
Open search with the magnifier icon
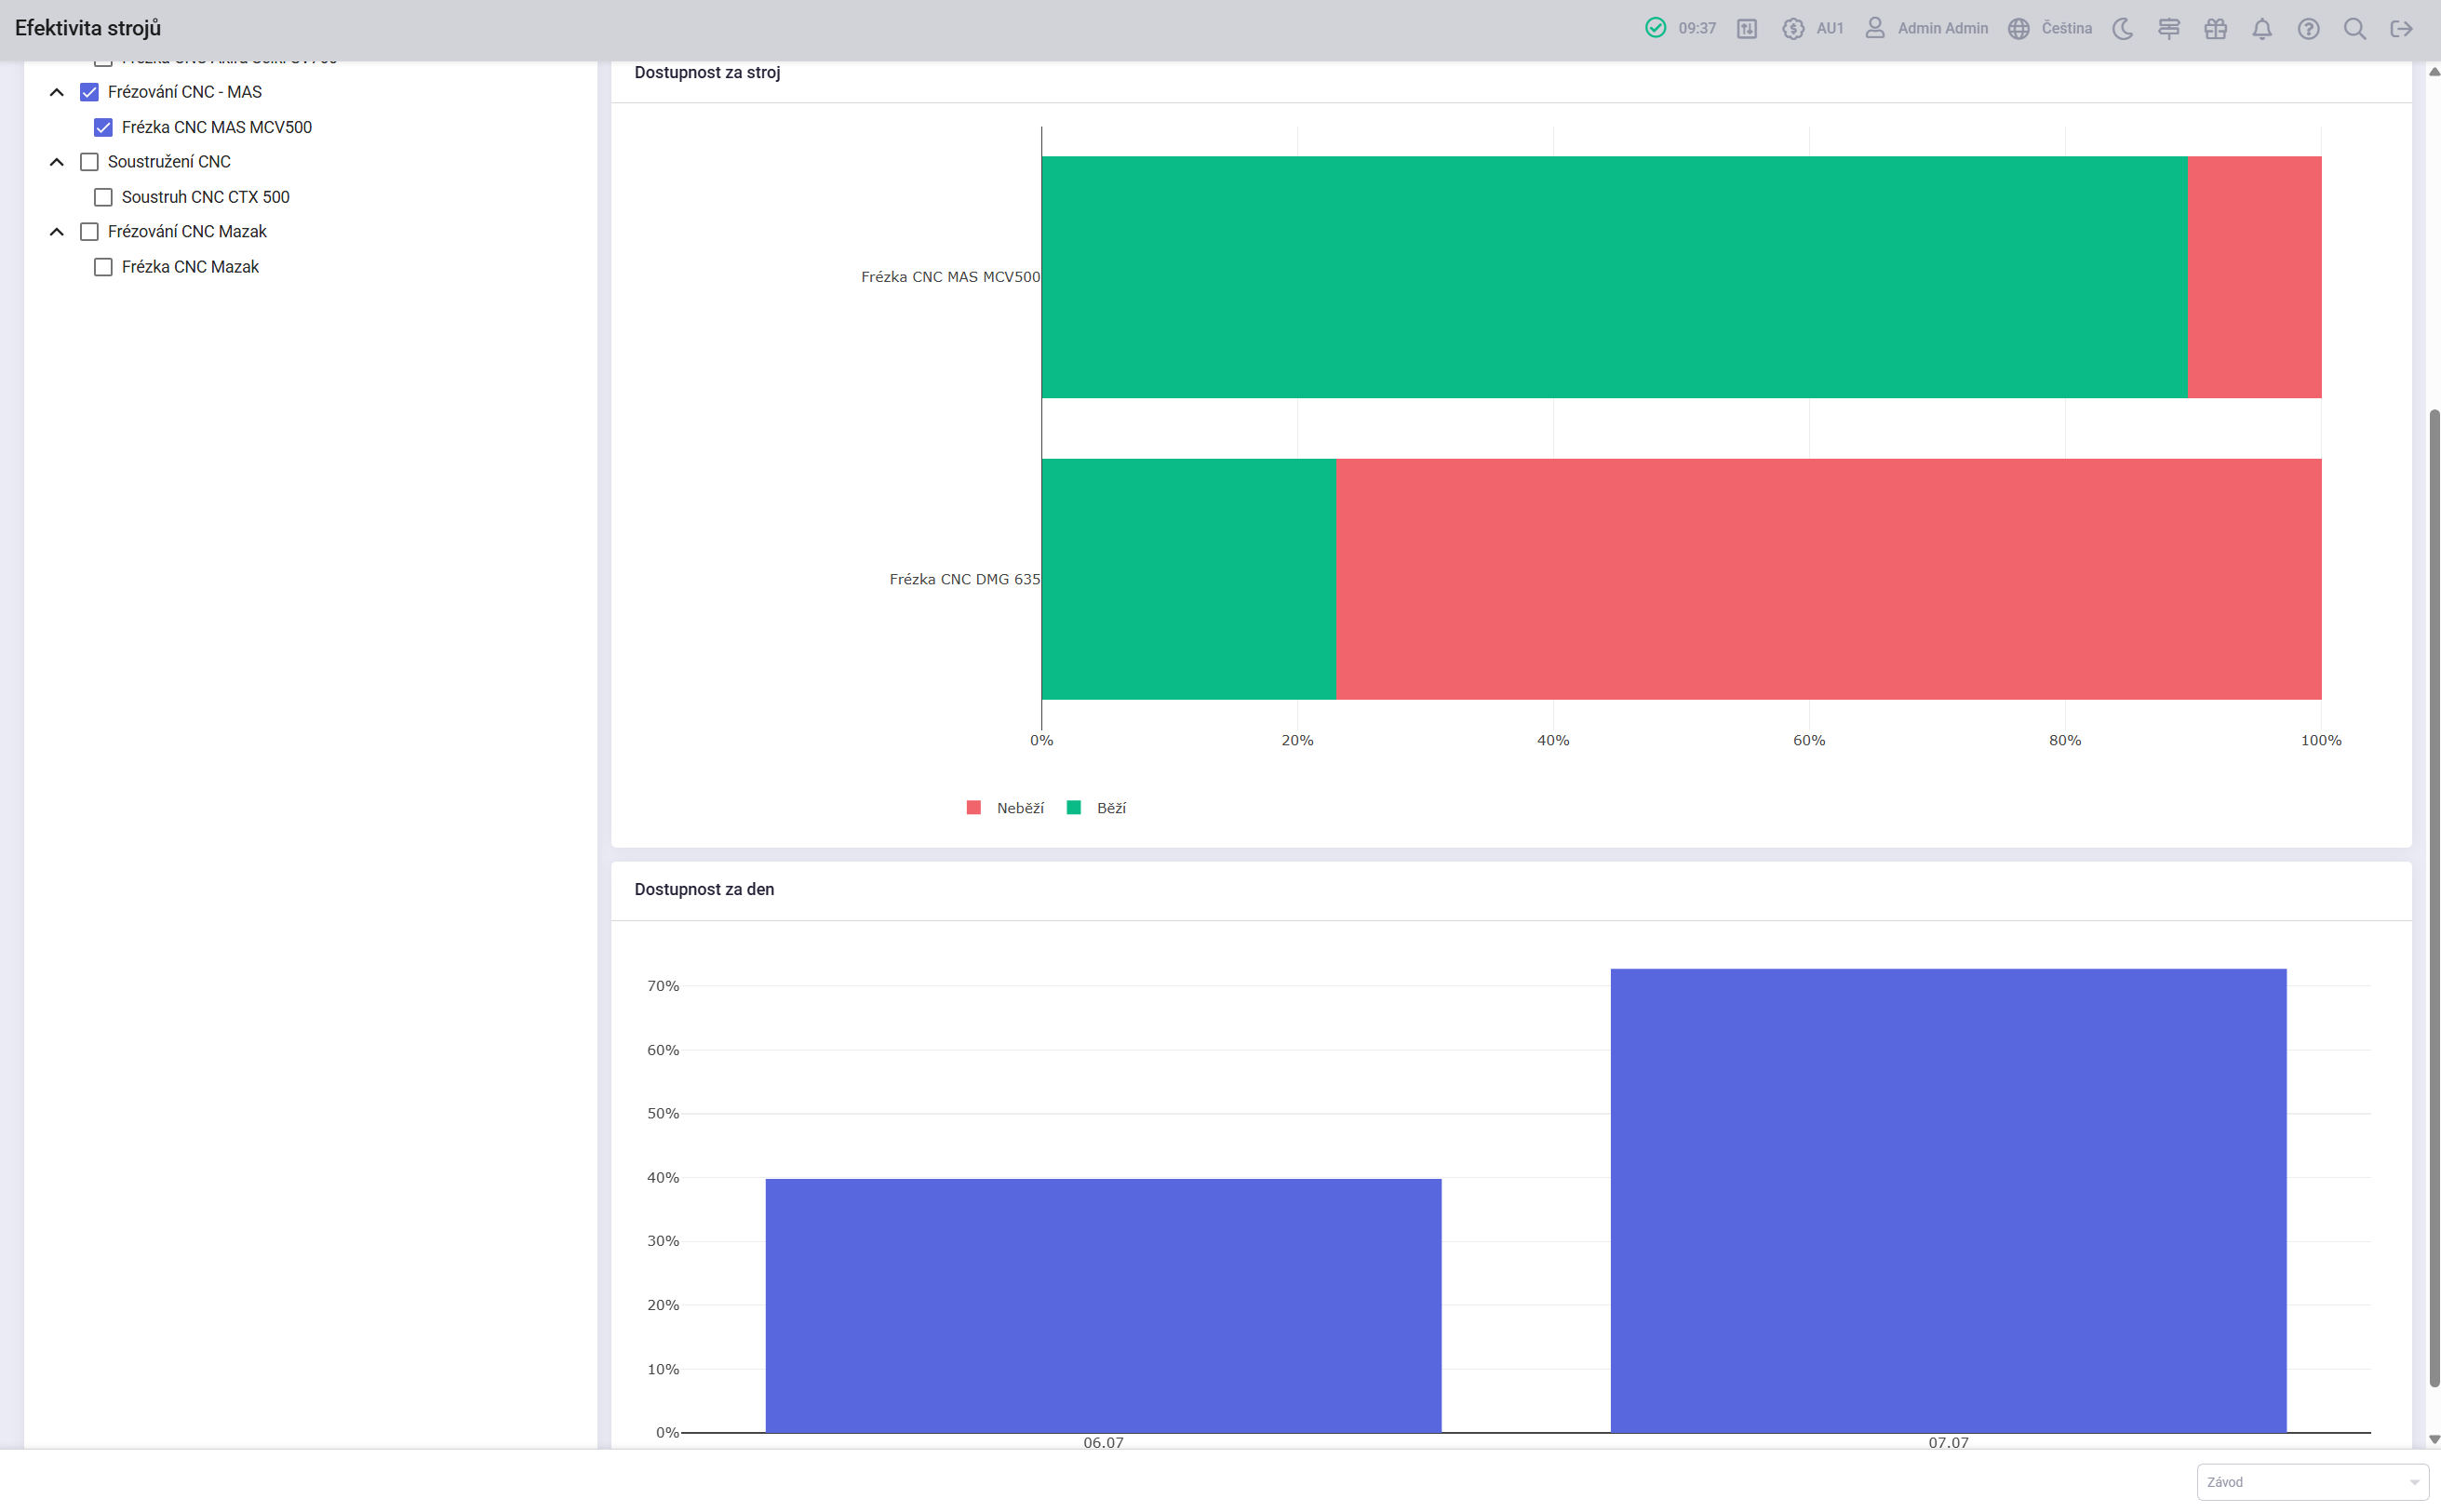[x=2355, y=29]
